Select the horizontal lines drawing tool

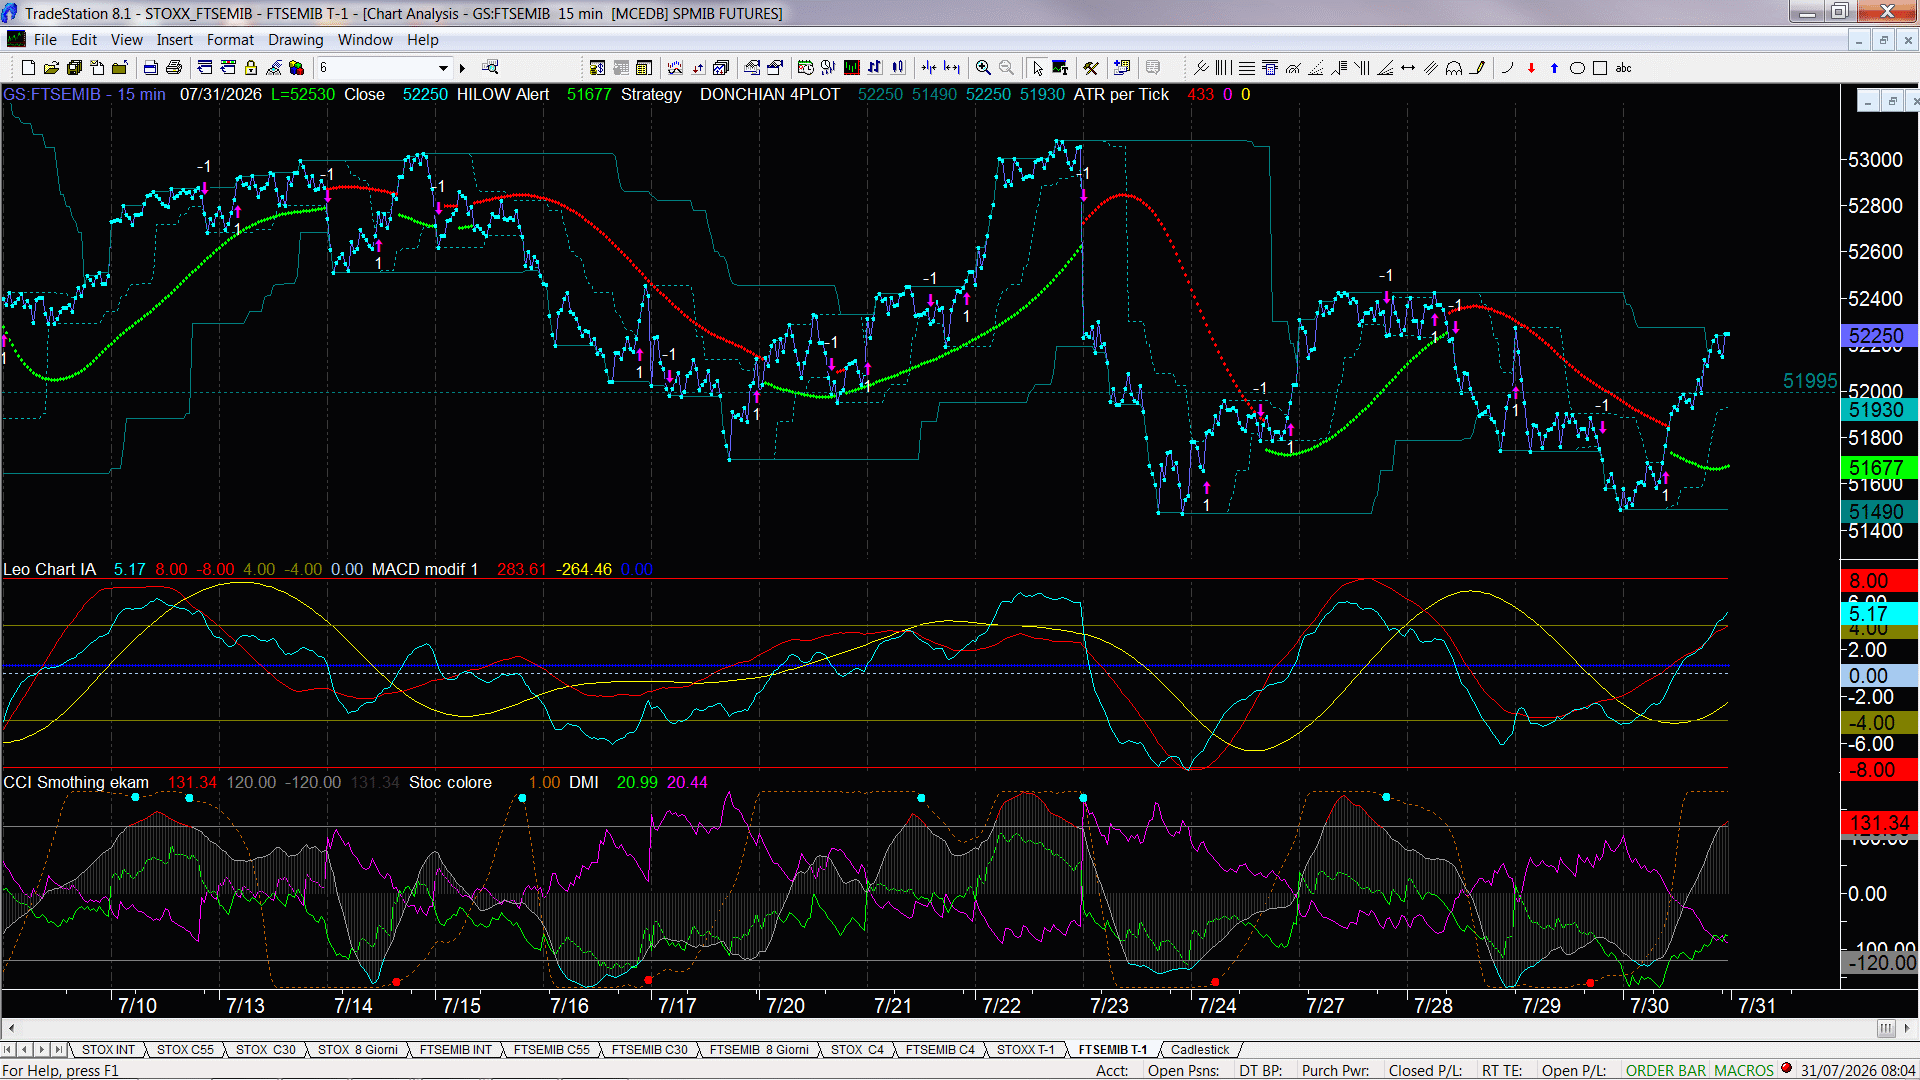click(1247, 68)
